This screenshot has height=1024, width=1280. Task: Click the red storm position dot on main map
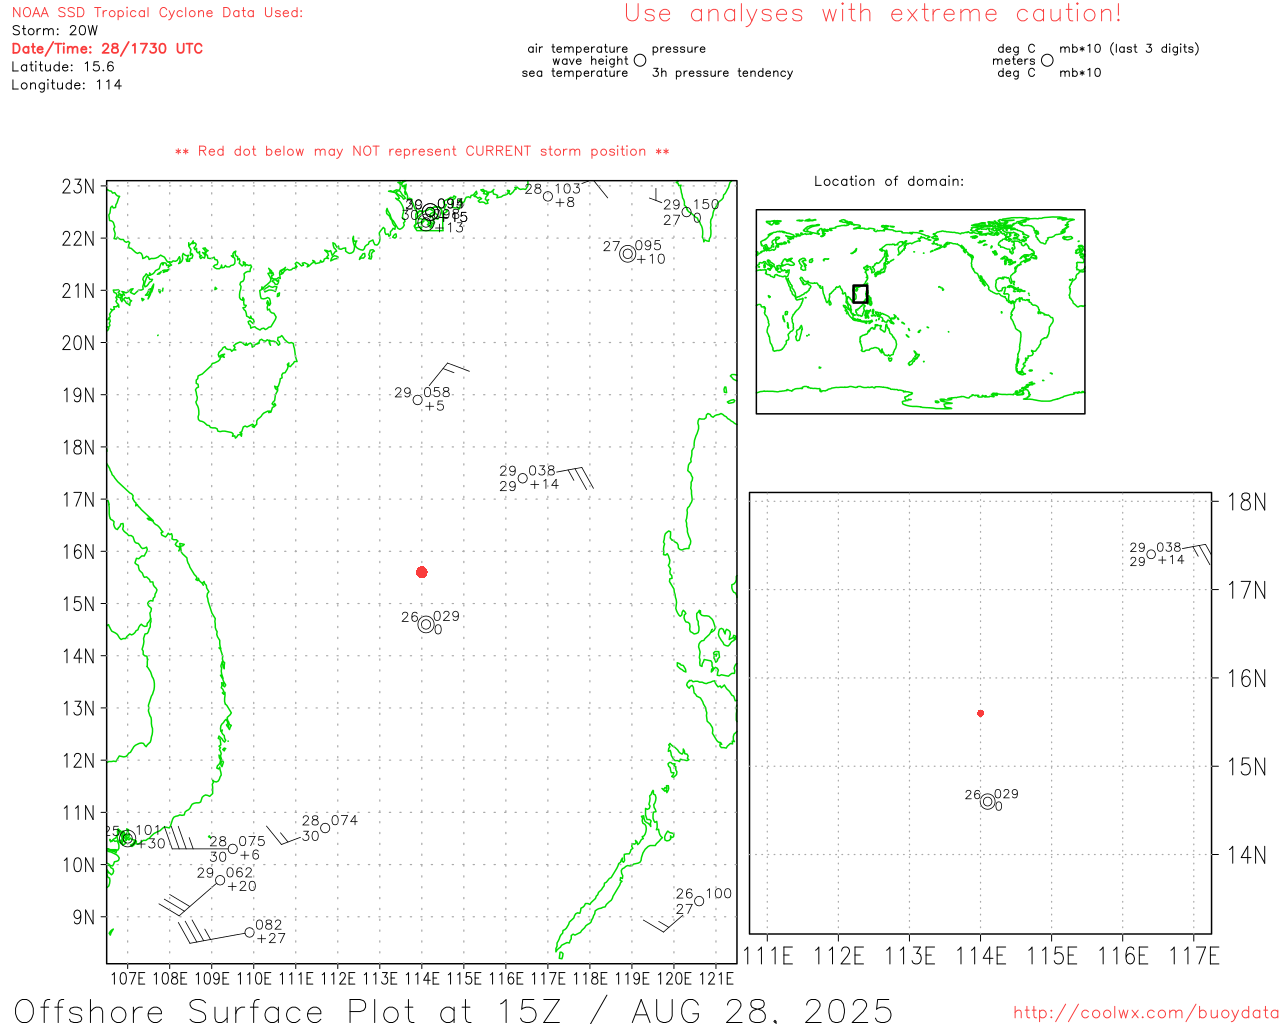click(422, 572)
